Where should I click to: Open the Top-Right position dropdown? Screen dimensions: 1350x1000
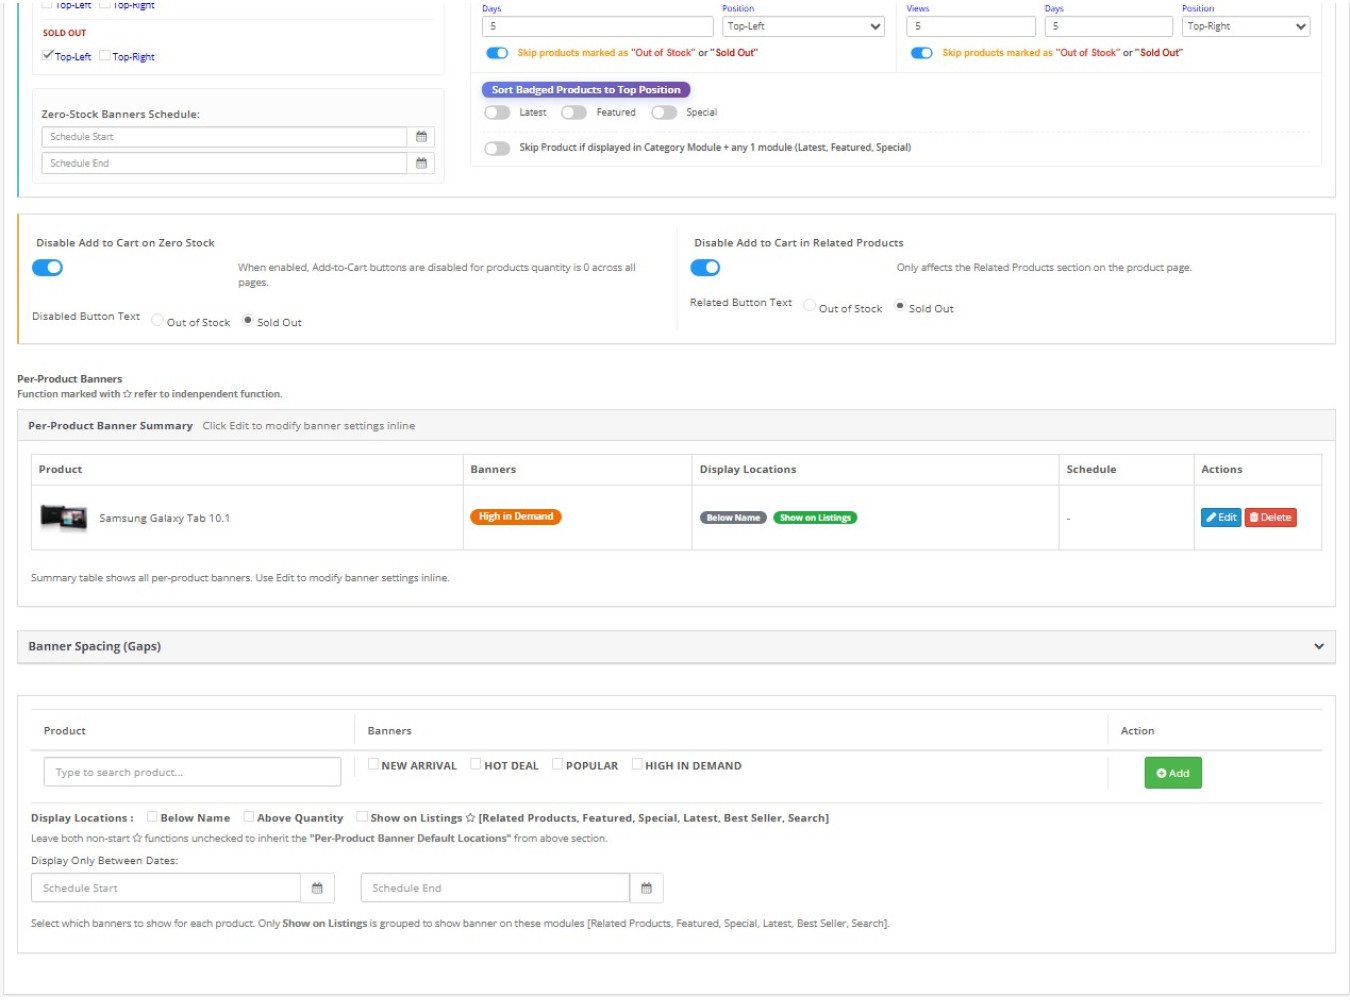(x=1245, y=27)
